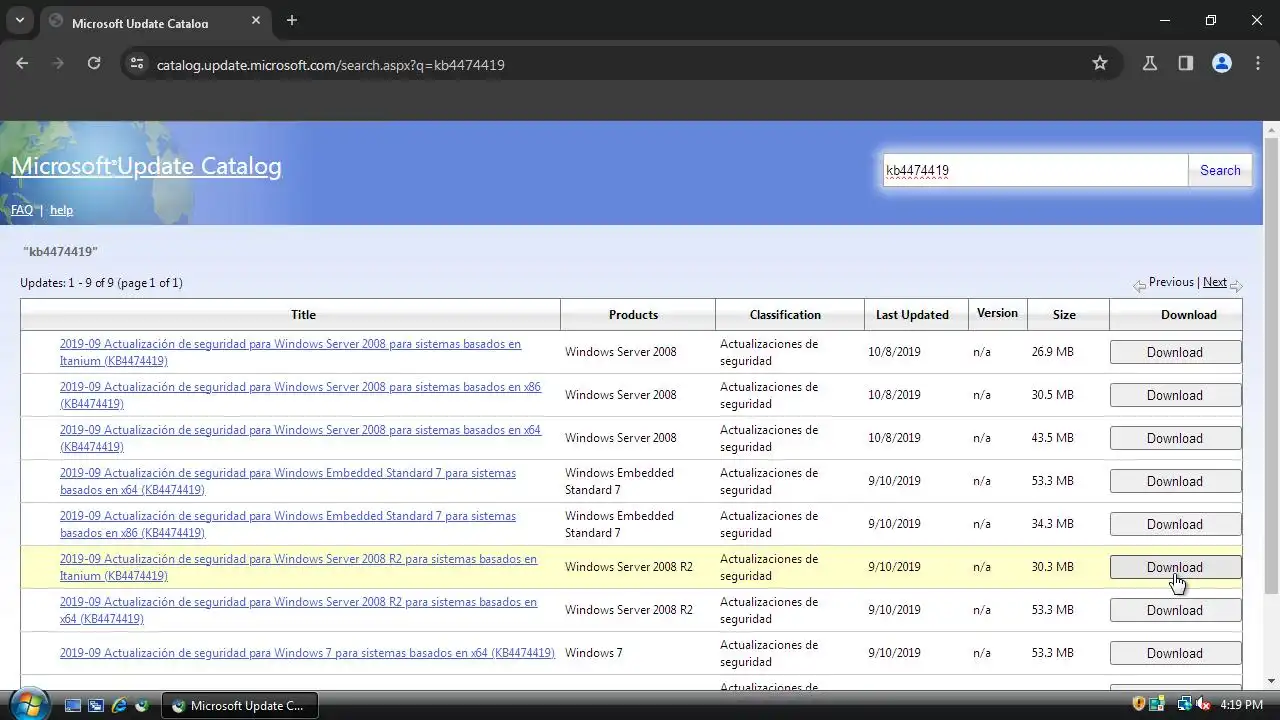Viewport: 1280px width, 720px height.
Task: Click "Updates: 1 - 9 of 9" results count
Action: point(101,283)
